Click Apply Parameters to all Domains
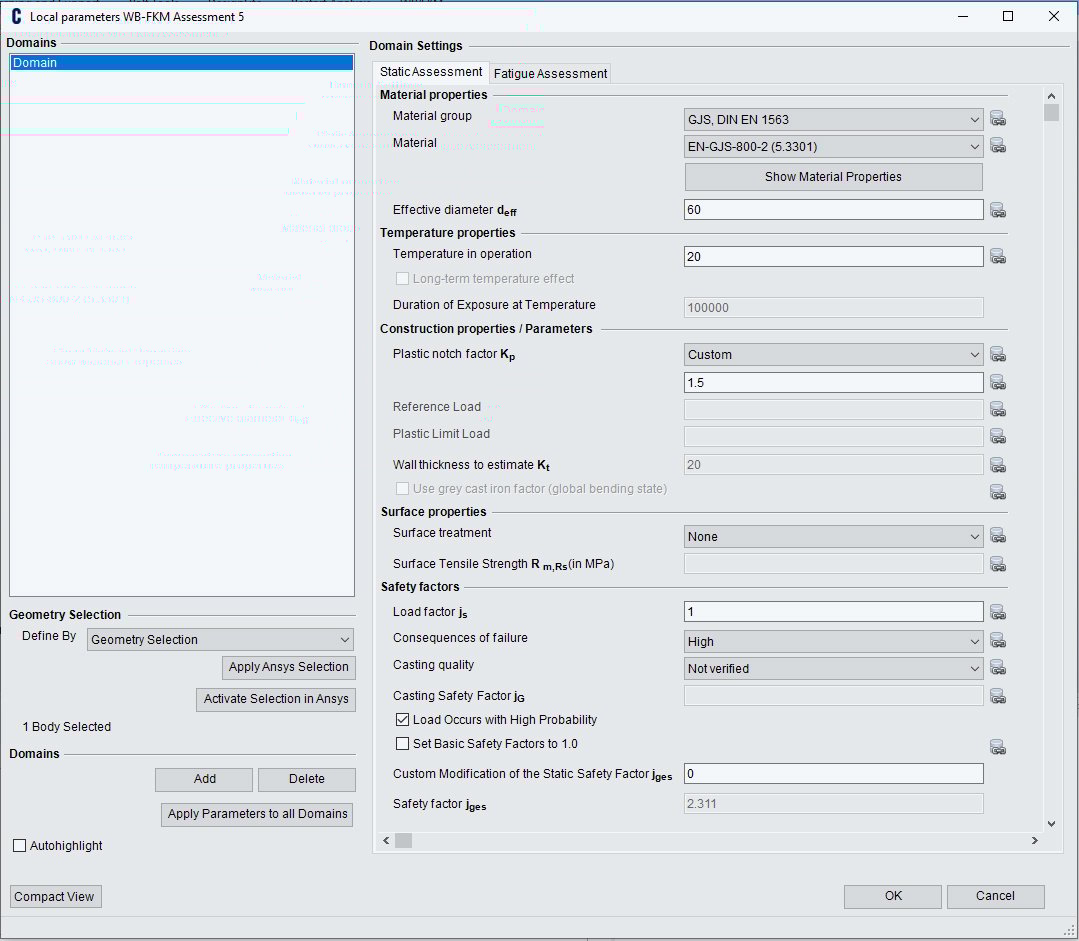Screen dimensions: 1079x941 click(x=256, y=814)
